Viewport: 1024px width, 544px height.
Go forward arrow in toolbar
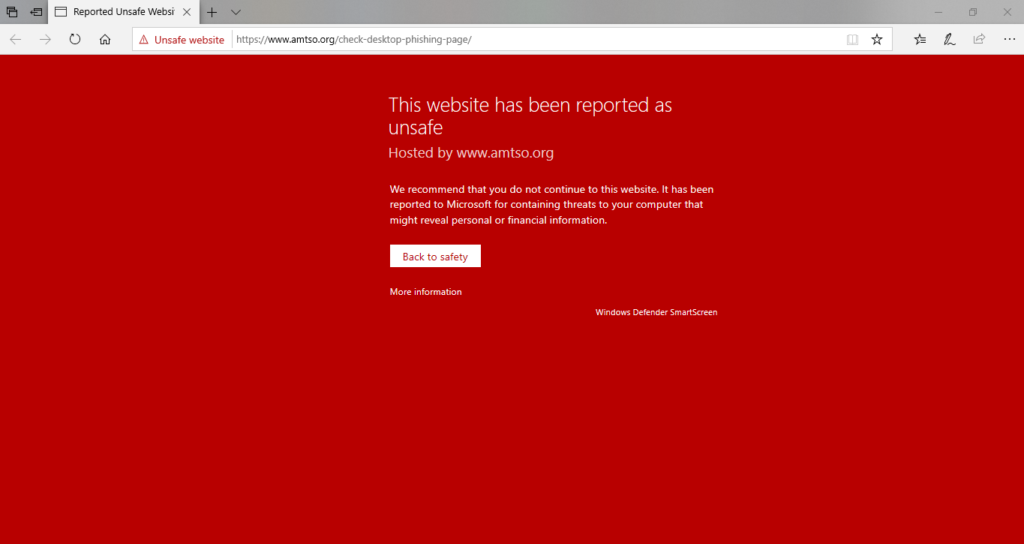click(45, 39)
